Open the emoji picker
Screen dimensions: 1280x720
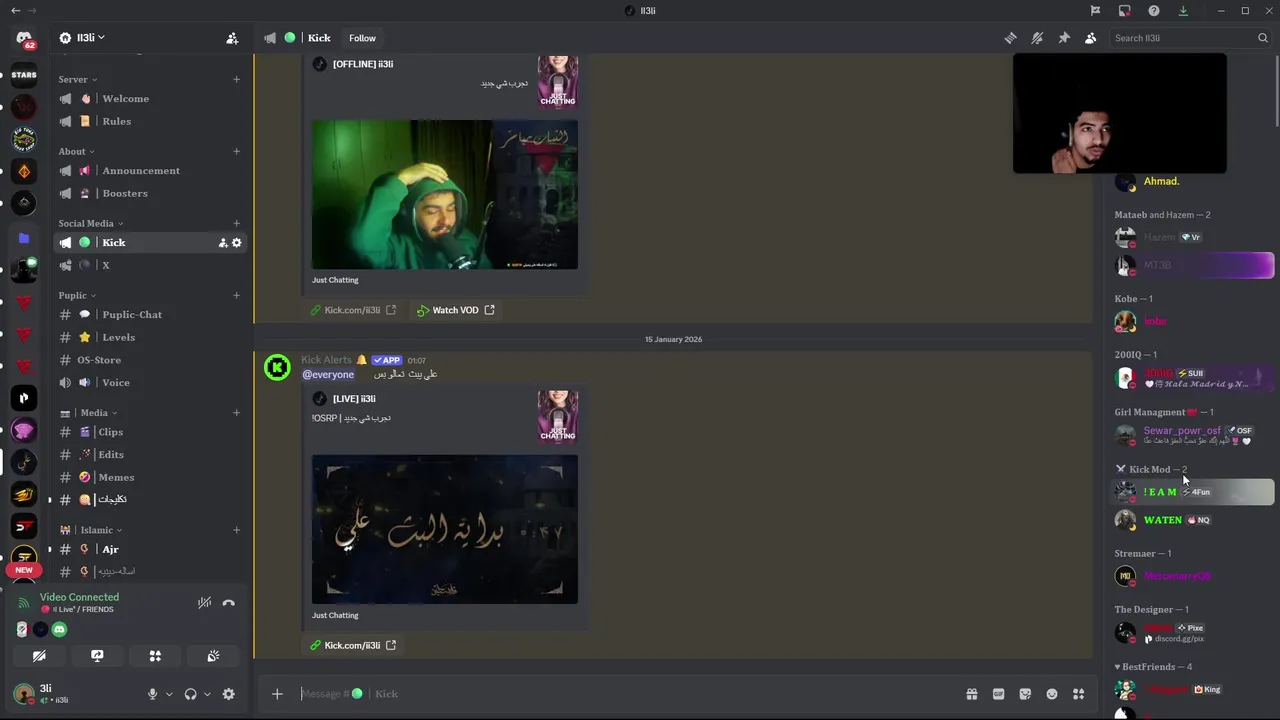point(1052,694)
